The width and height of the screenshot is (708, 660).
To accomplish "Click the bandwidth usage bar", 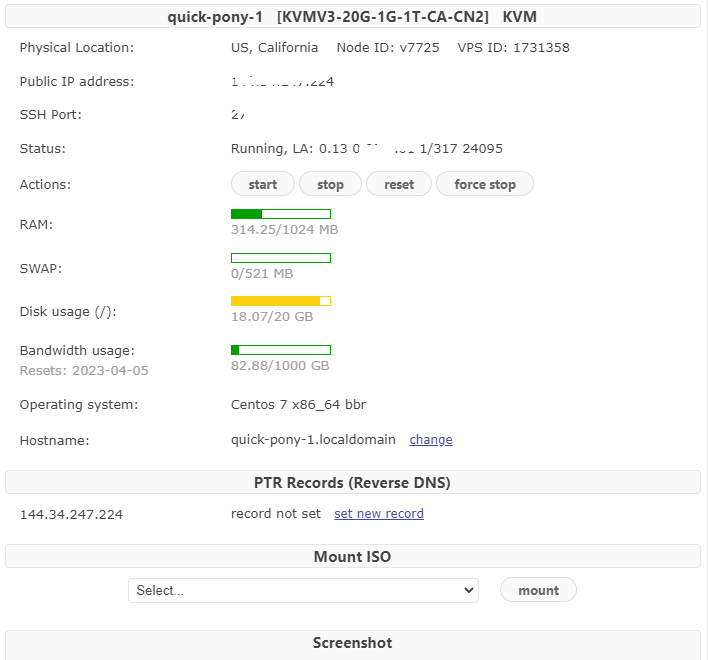I will point(281,350).
